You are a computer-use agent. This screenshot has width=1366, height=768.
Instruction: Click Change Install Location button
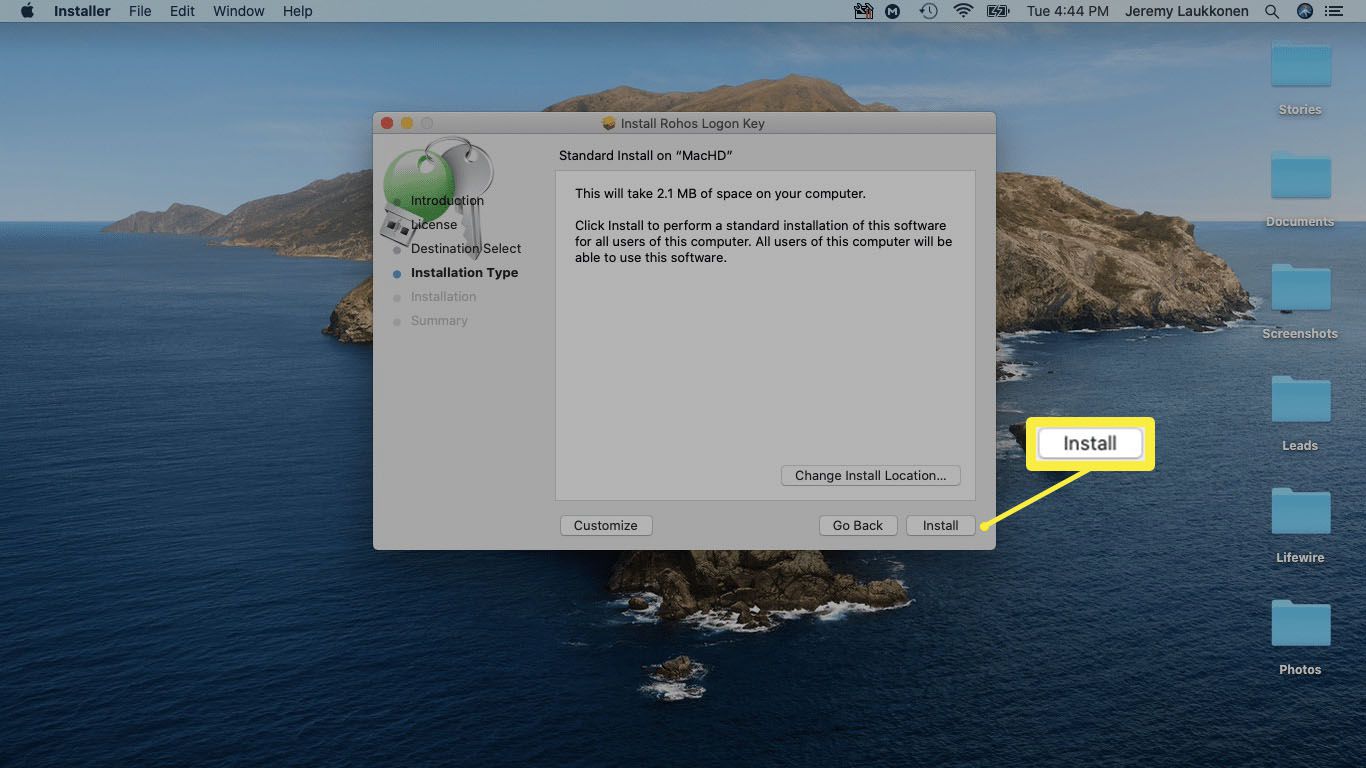tap(870, 475)
